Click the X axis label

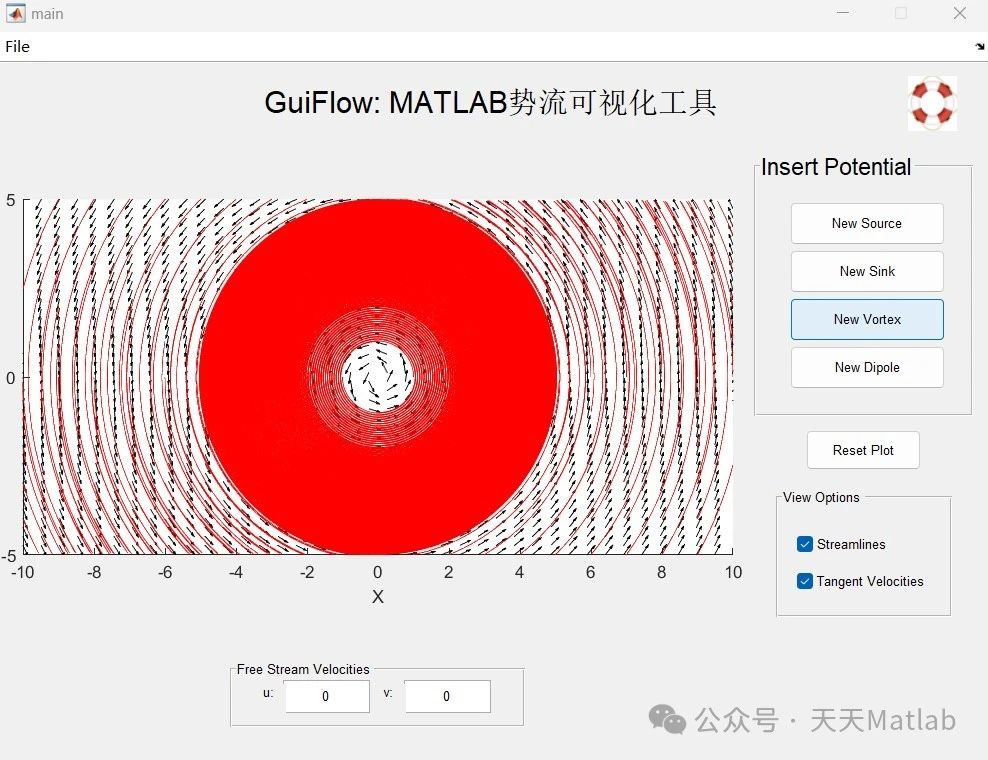click(x=377, y=597)
